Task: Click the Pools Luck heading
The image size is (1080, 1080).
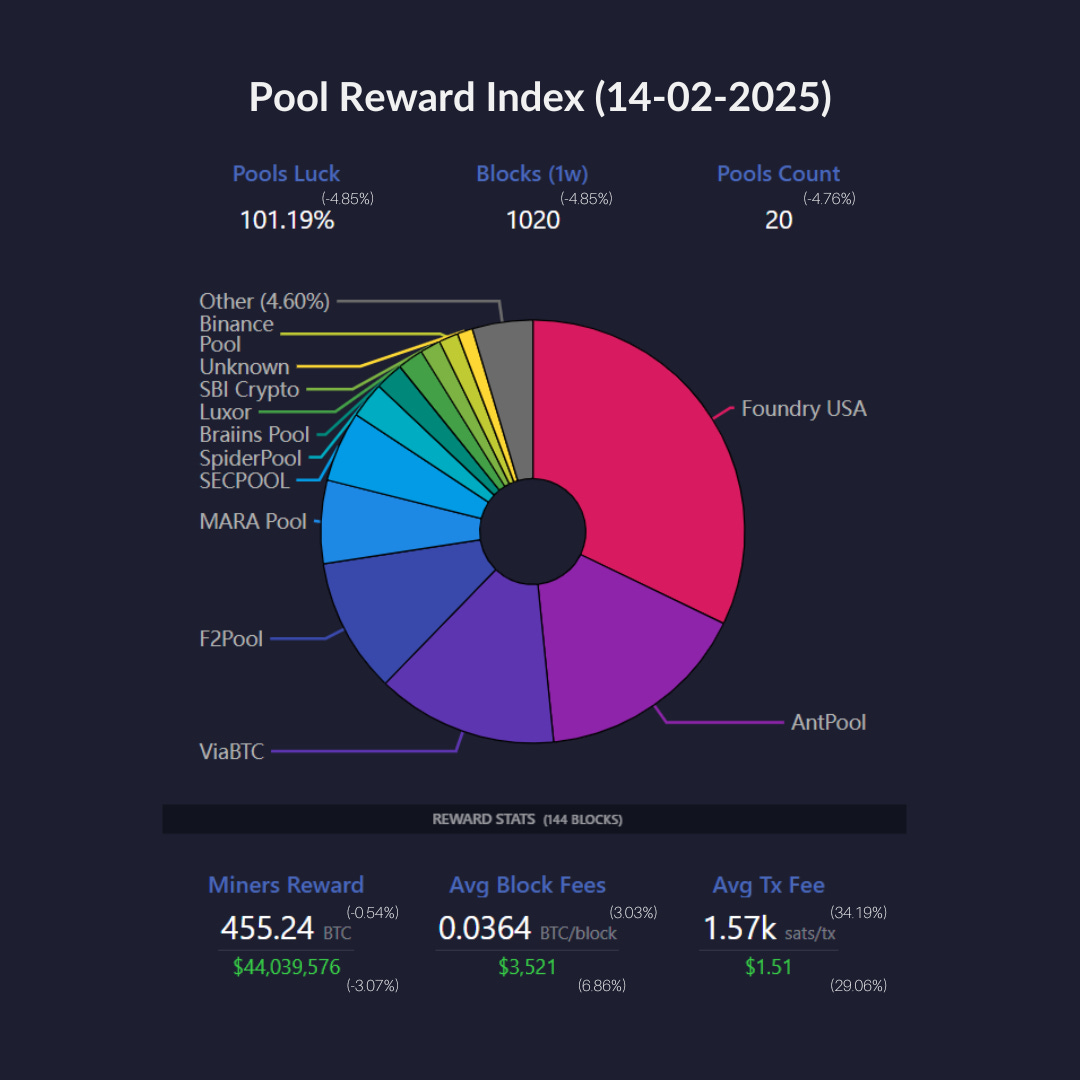Action: point(286,174)
